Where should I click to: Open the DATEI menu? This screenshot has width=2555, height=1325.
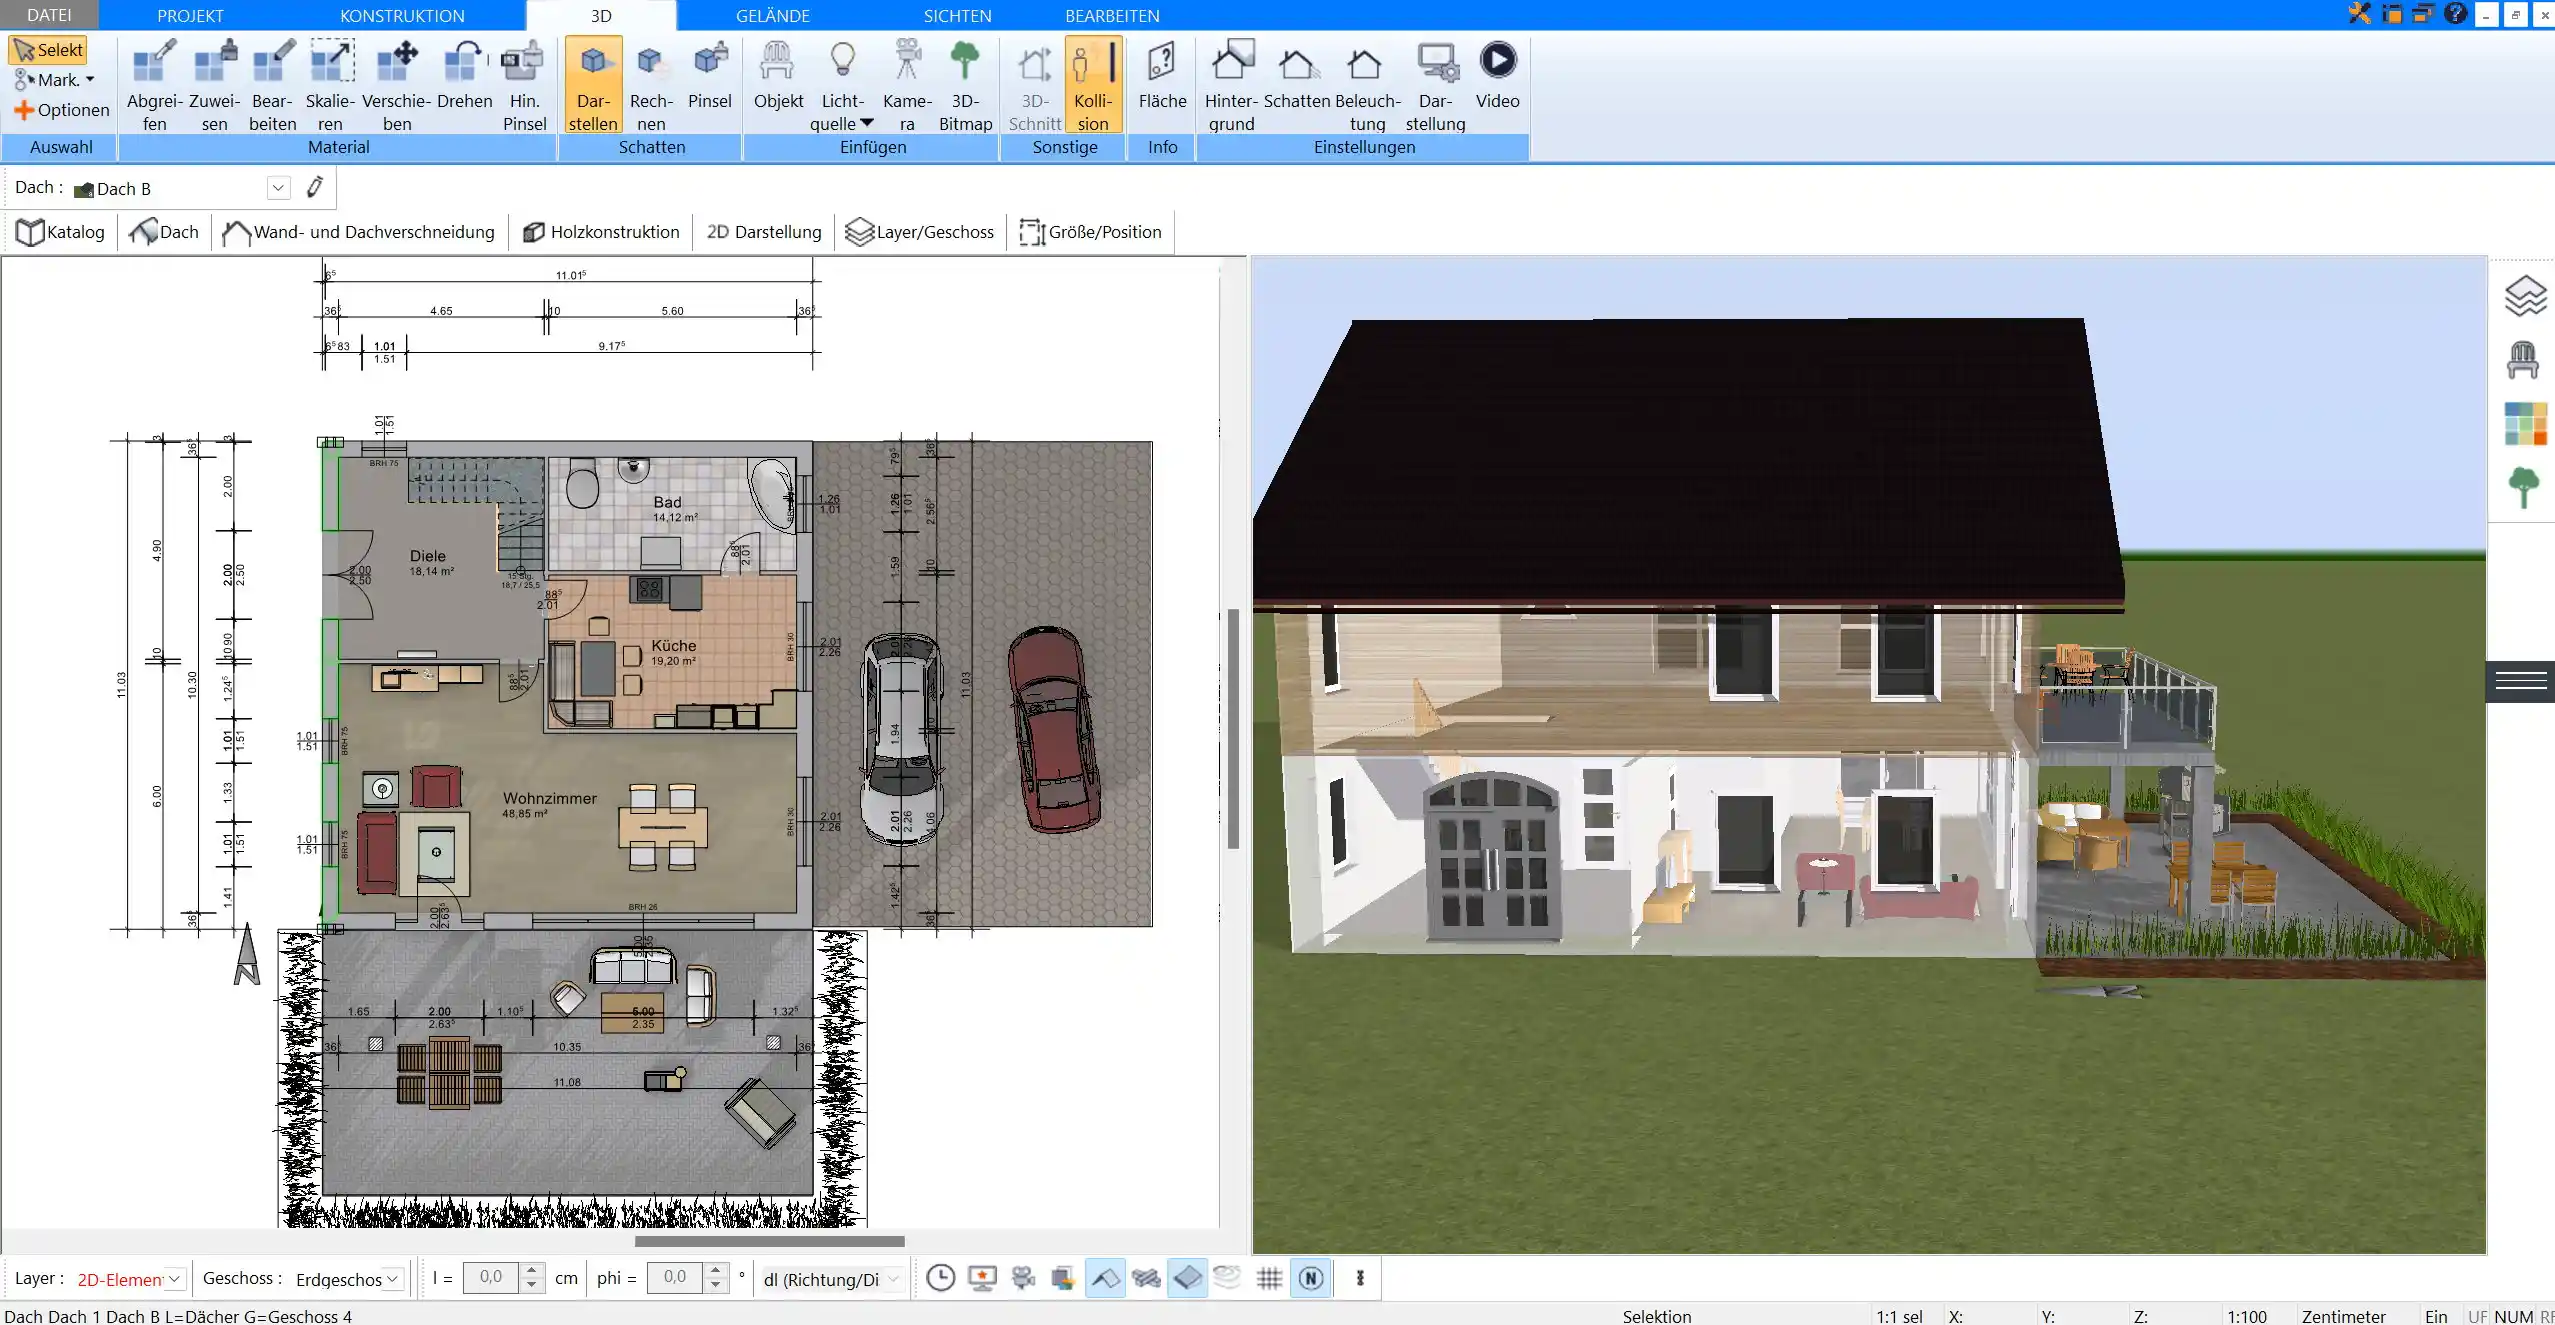point(49,15)
